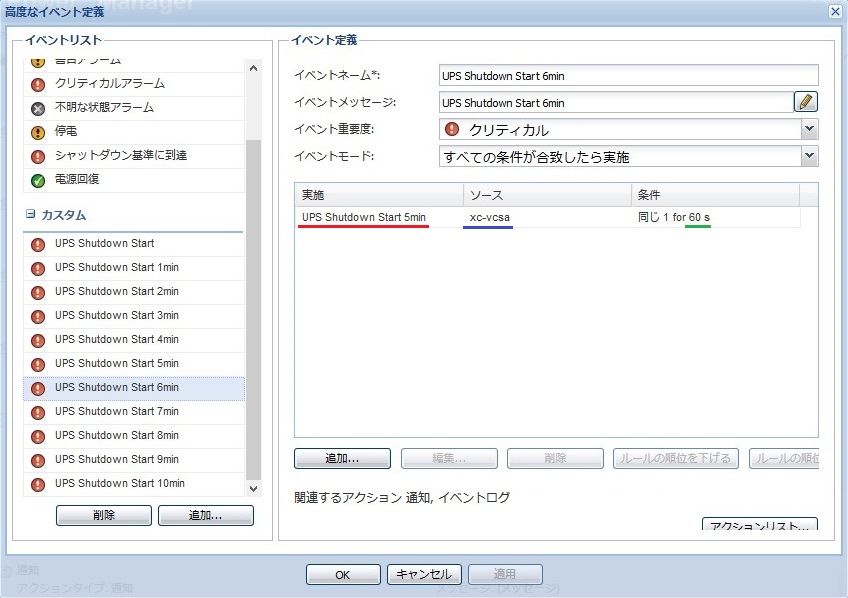This screenshot has height=598, width=848.
Task: Click red icon next to UPS Shutdown Start 10min
Action: pyautogui.click(x=38, y=484)
